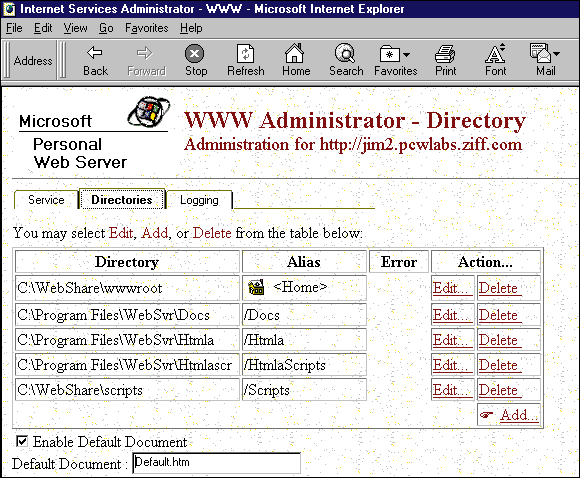Click the Print toolbar icon
The height and width of the screenshot is (478, 580).
pyautogui.click(x=445, y=54)
